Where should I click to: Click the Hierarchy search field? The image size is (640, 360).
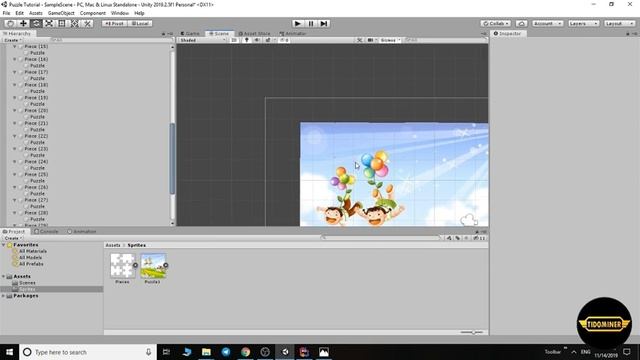[110, 40]
